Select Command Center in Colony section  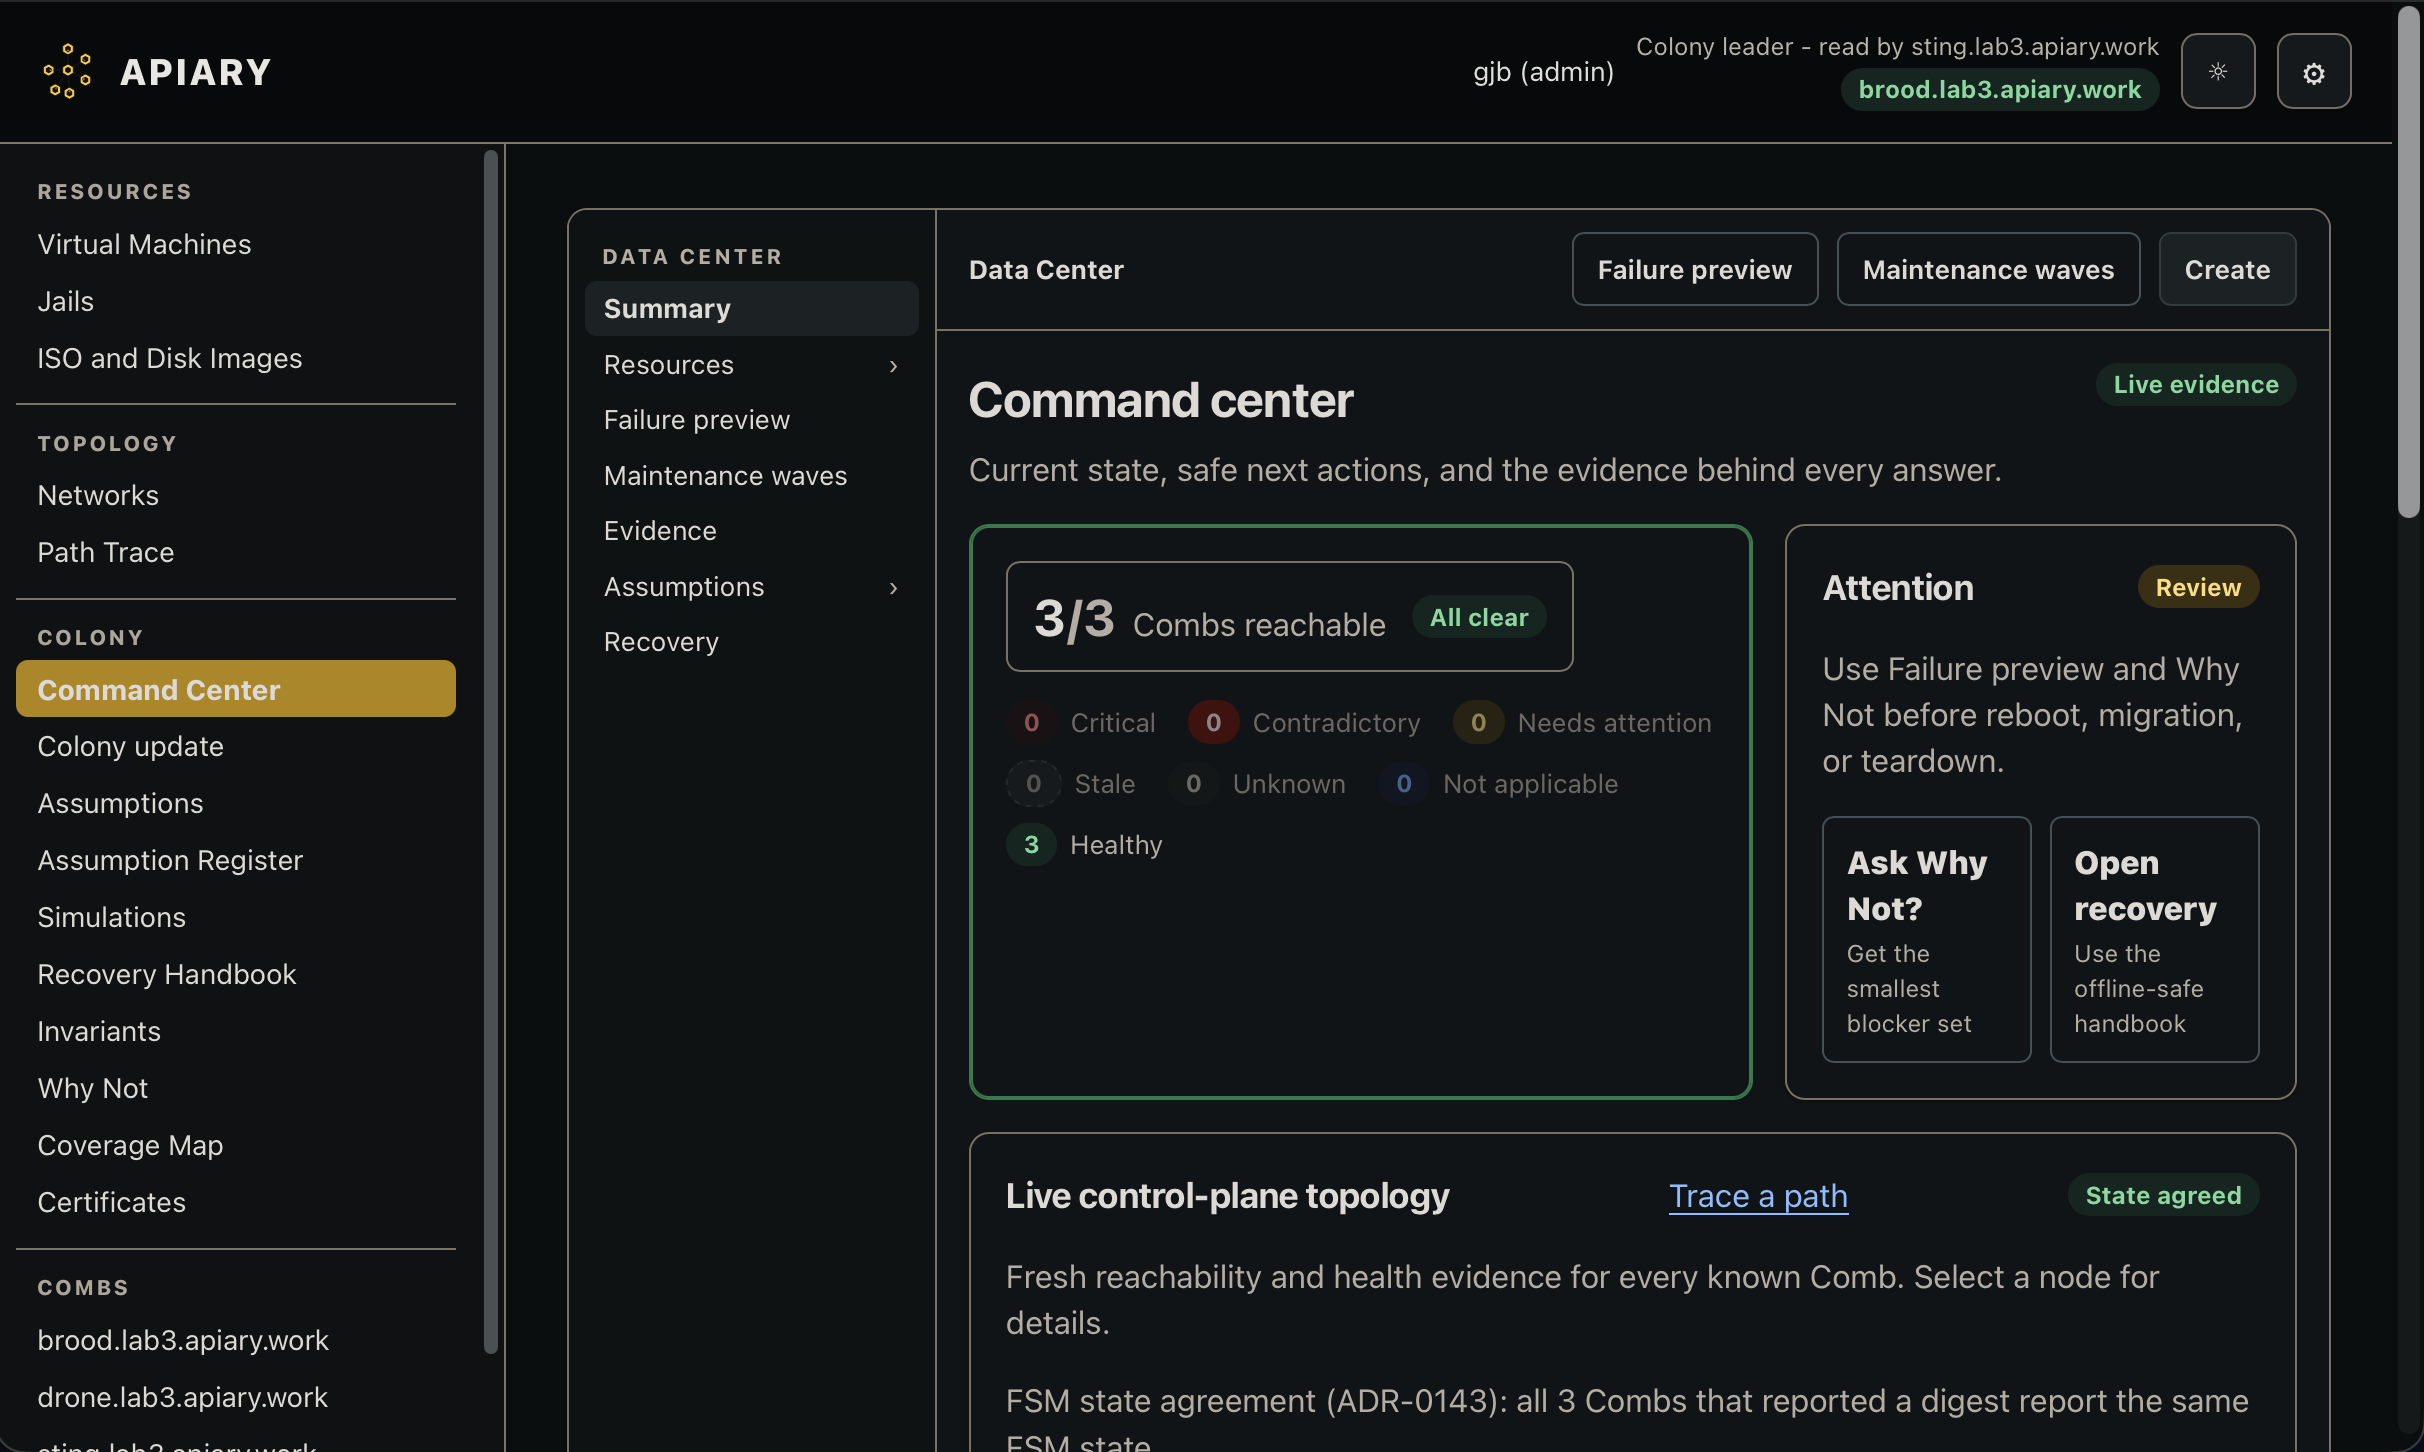[x=236, y=689]
